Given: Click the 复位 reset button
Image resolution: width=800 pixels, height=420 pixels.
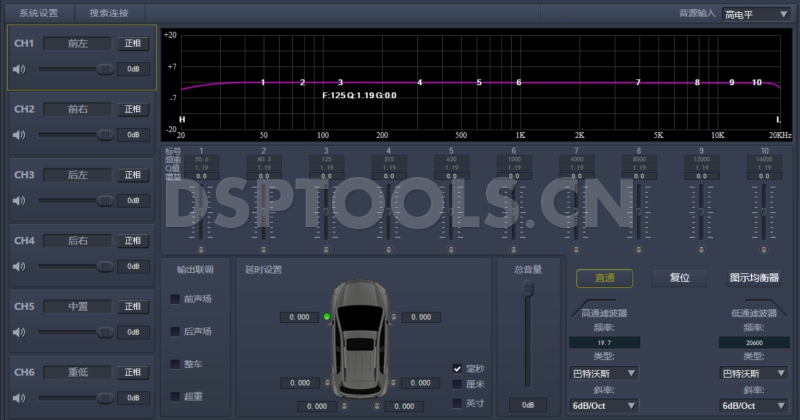Looking at the screenshot, I should pyautogui.click(x=680, y=278).
